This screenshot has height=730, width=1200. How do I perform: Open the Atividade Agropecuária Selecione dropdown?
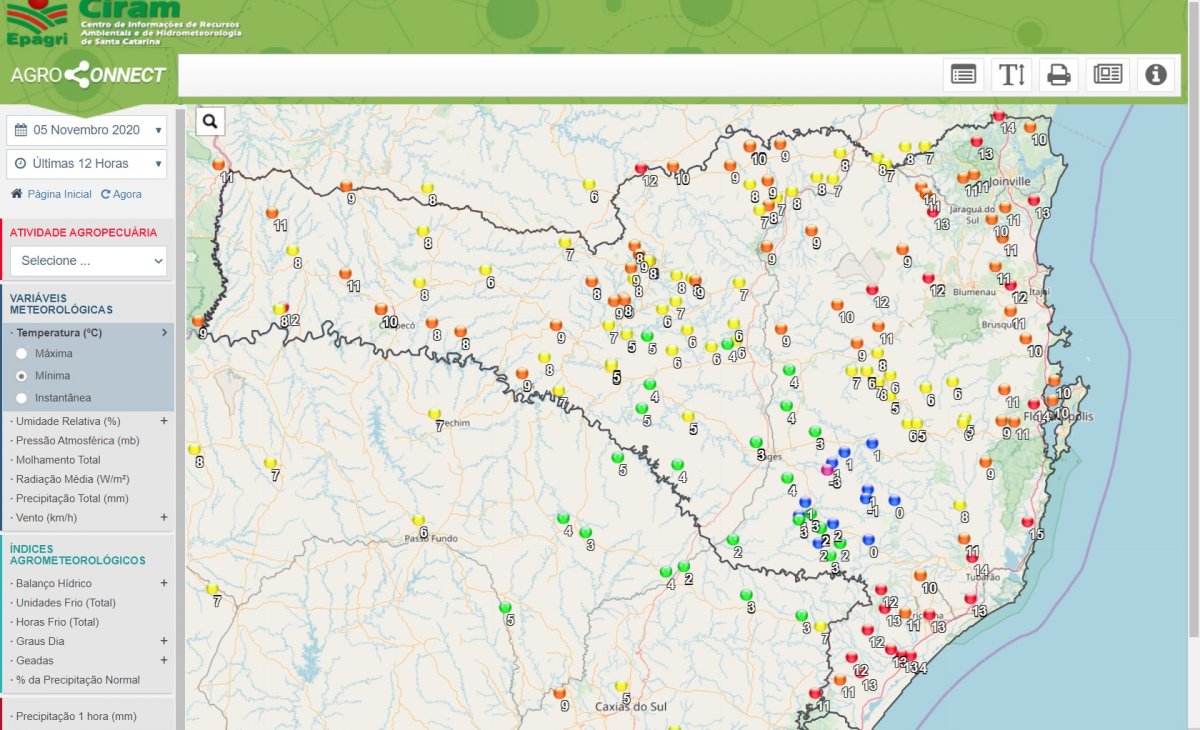click(x=88, y=261)
